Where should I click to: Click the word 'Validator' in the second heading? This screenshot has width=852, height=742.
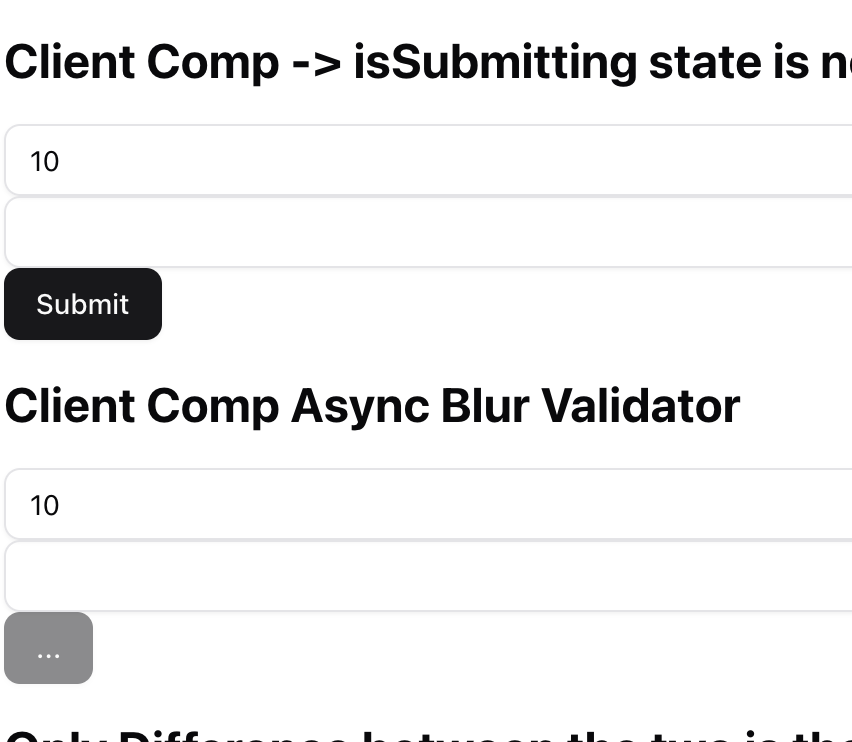tap(641, 405)
